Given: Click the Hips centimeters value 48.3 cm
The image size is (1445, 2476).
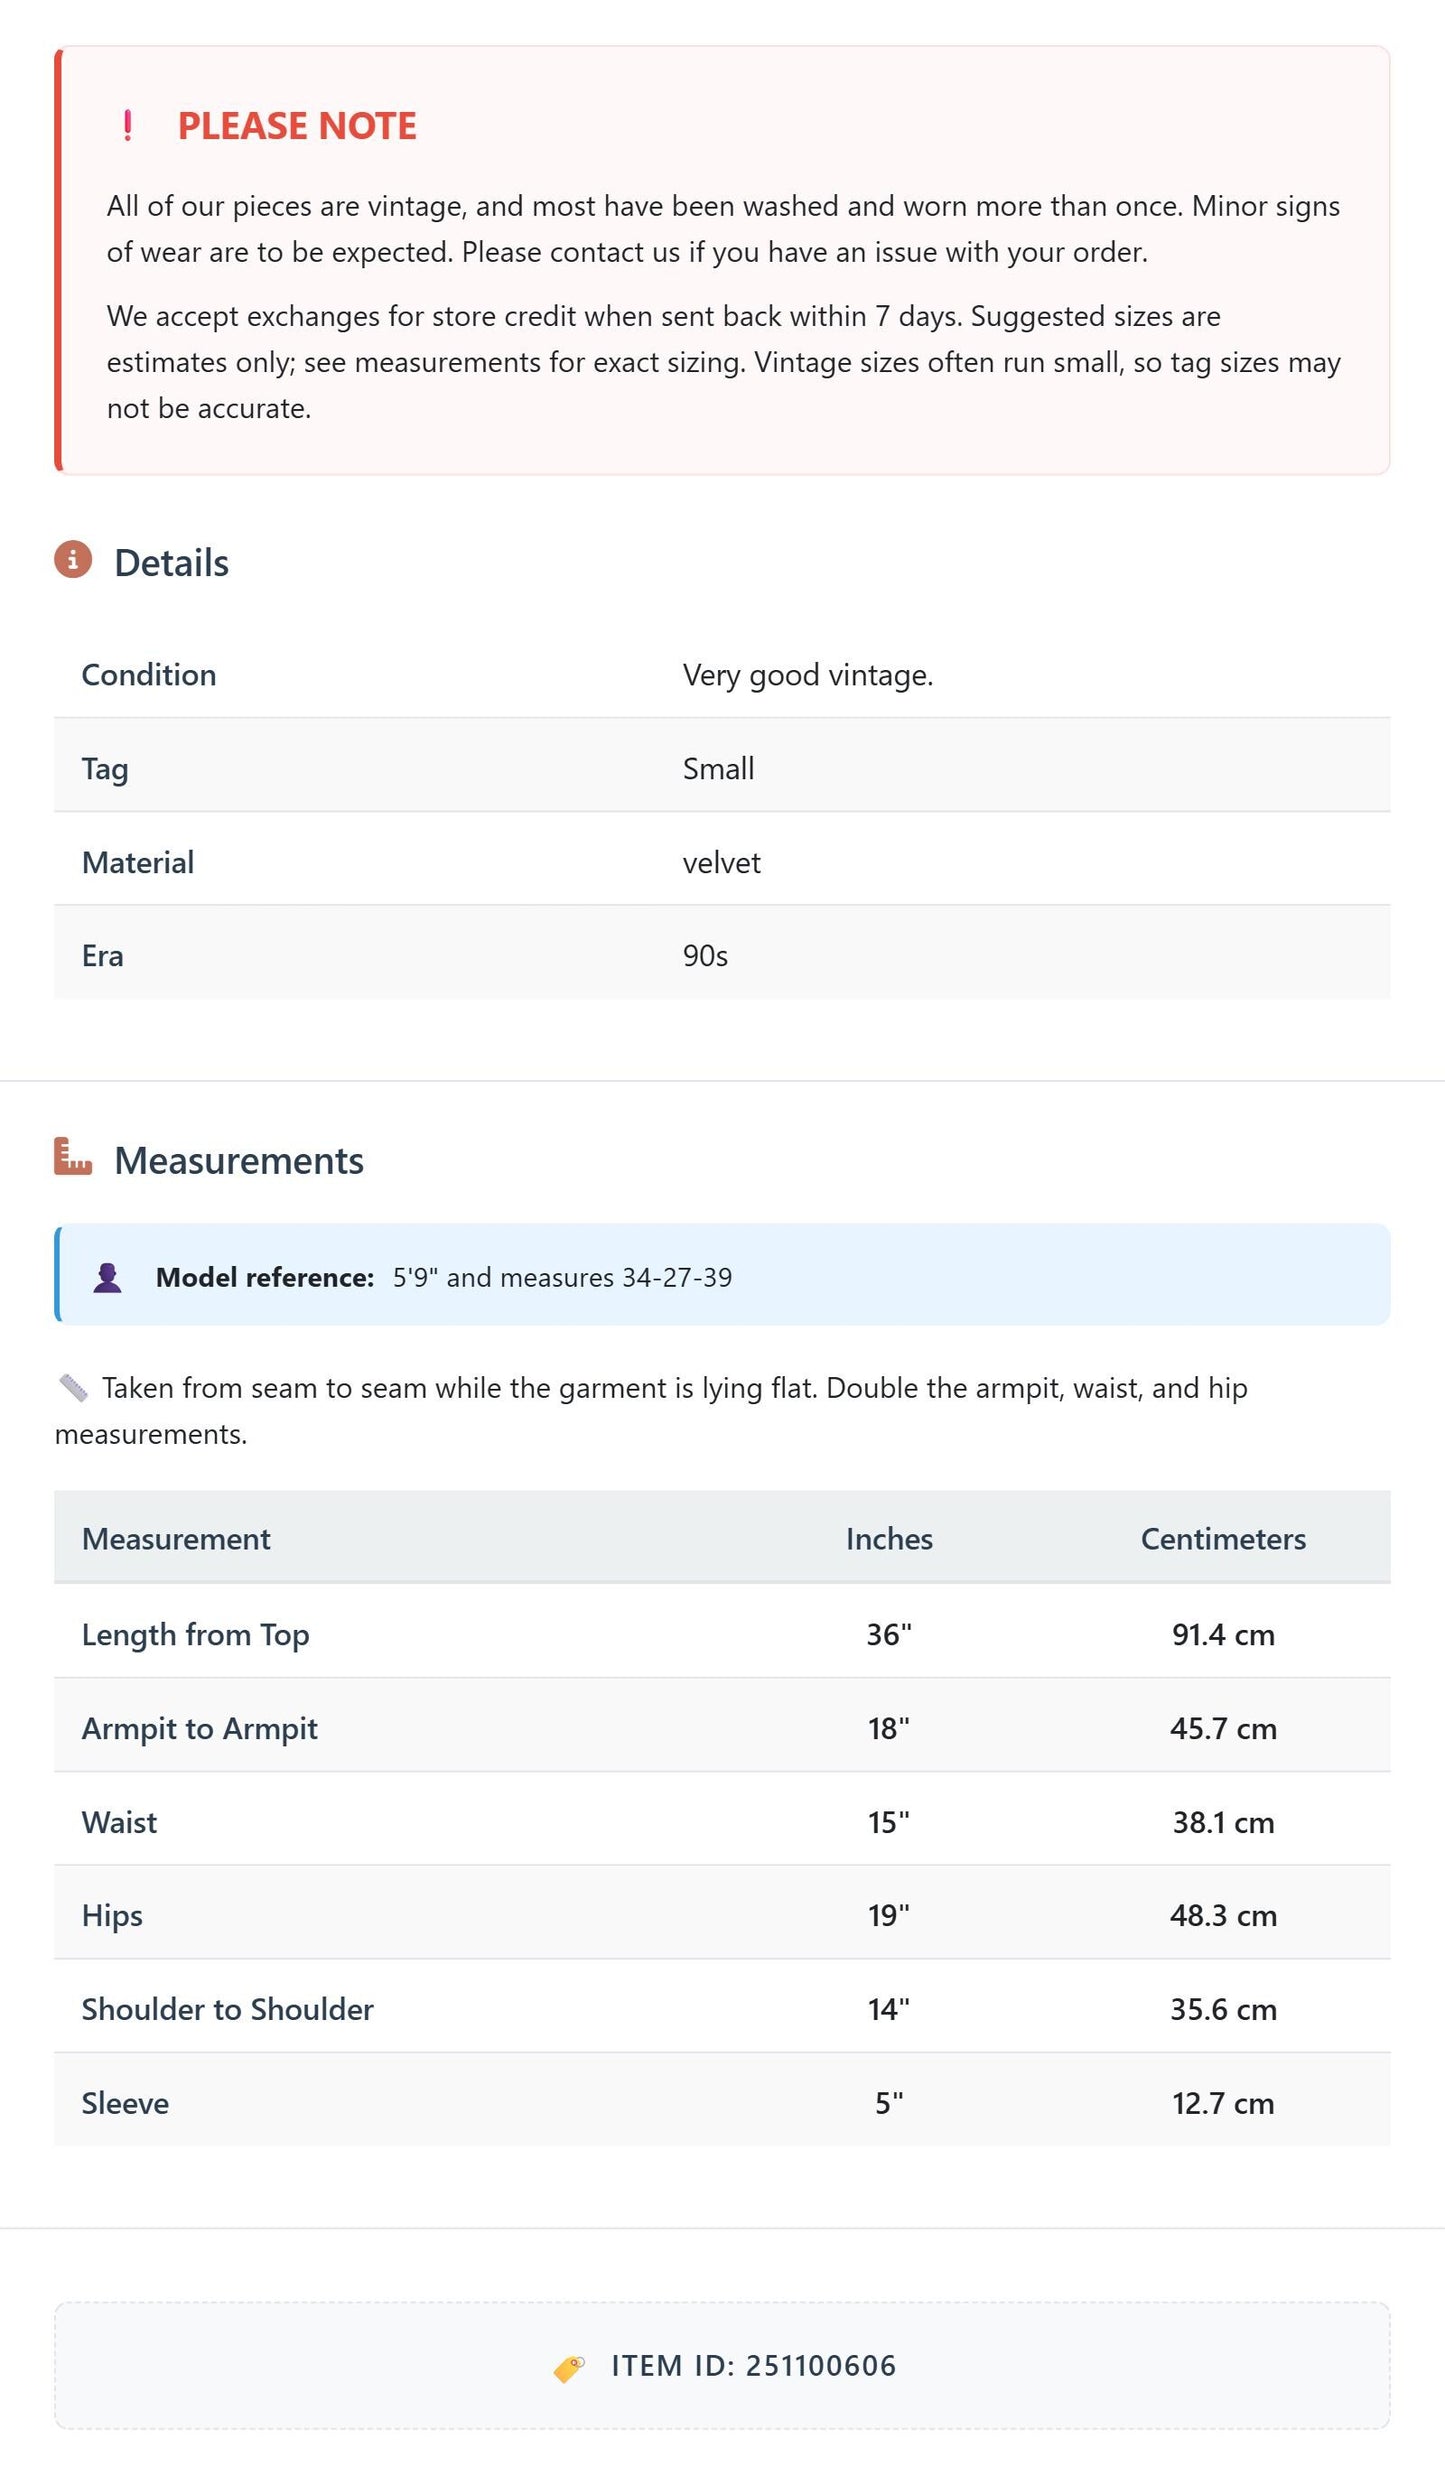Looking at the screenshot, I should click(x=1223, y=1915).
